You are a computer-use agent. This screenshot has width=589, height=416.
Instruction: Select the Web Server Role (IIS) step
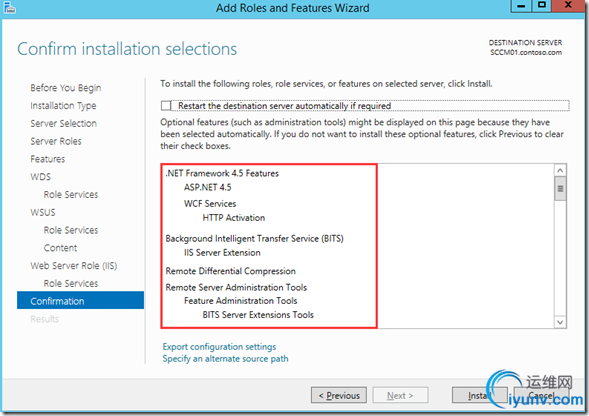pos(74,266)
